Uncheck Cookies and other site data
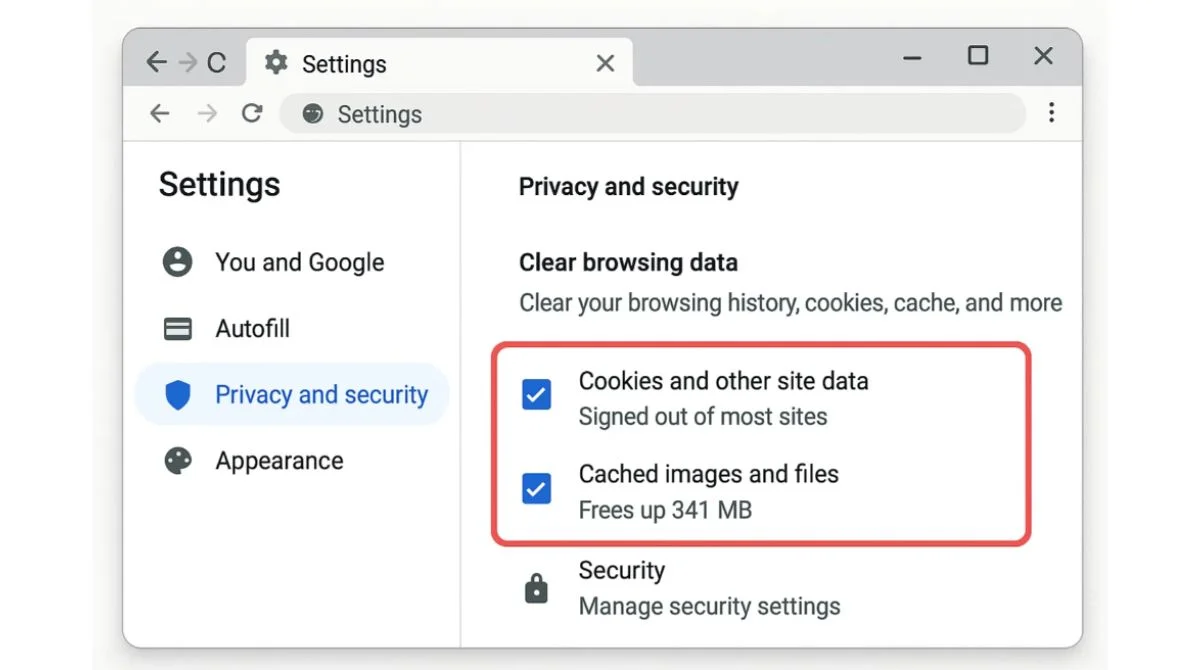The height and width of the screenshot is (670, 1200). [x=537, y=396]
